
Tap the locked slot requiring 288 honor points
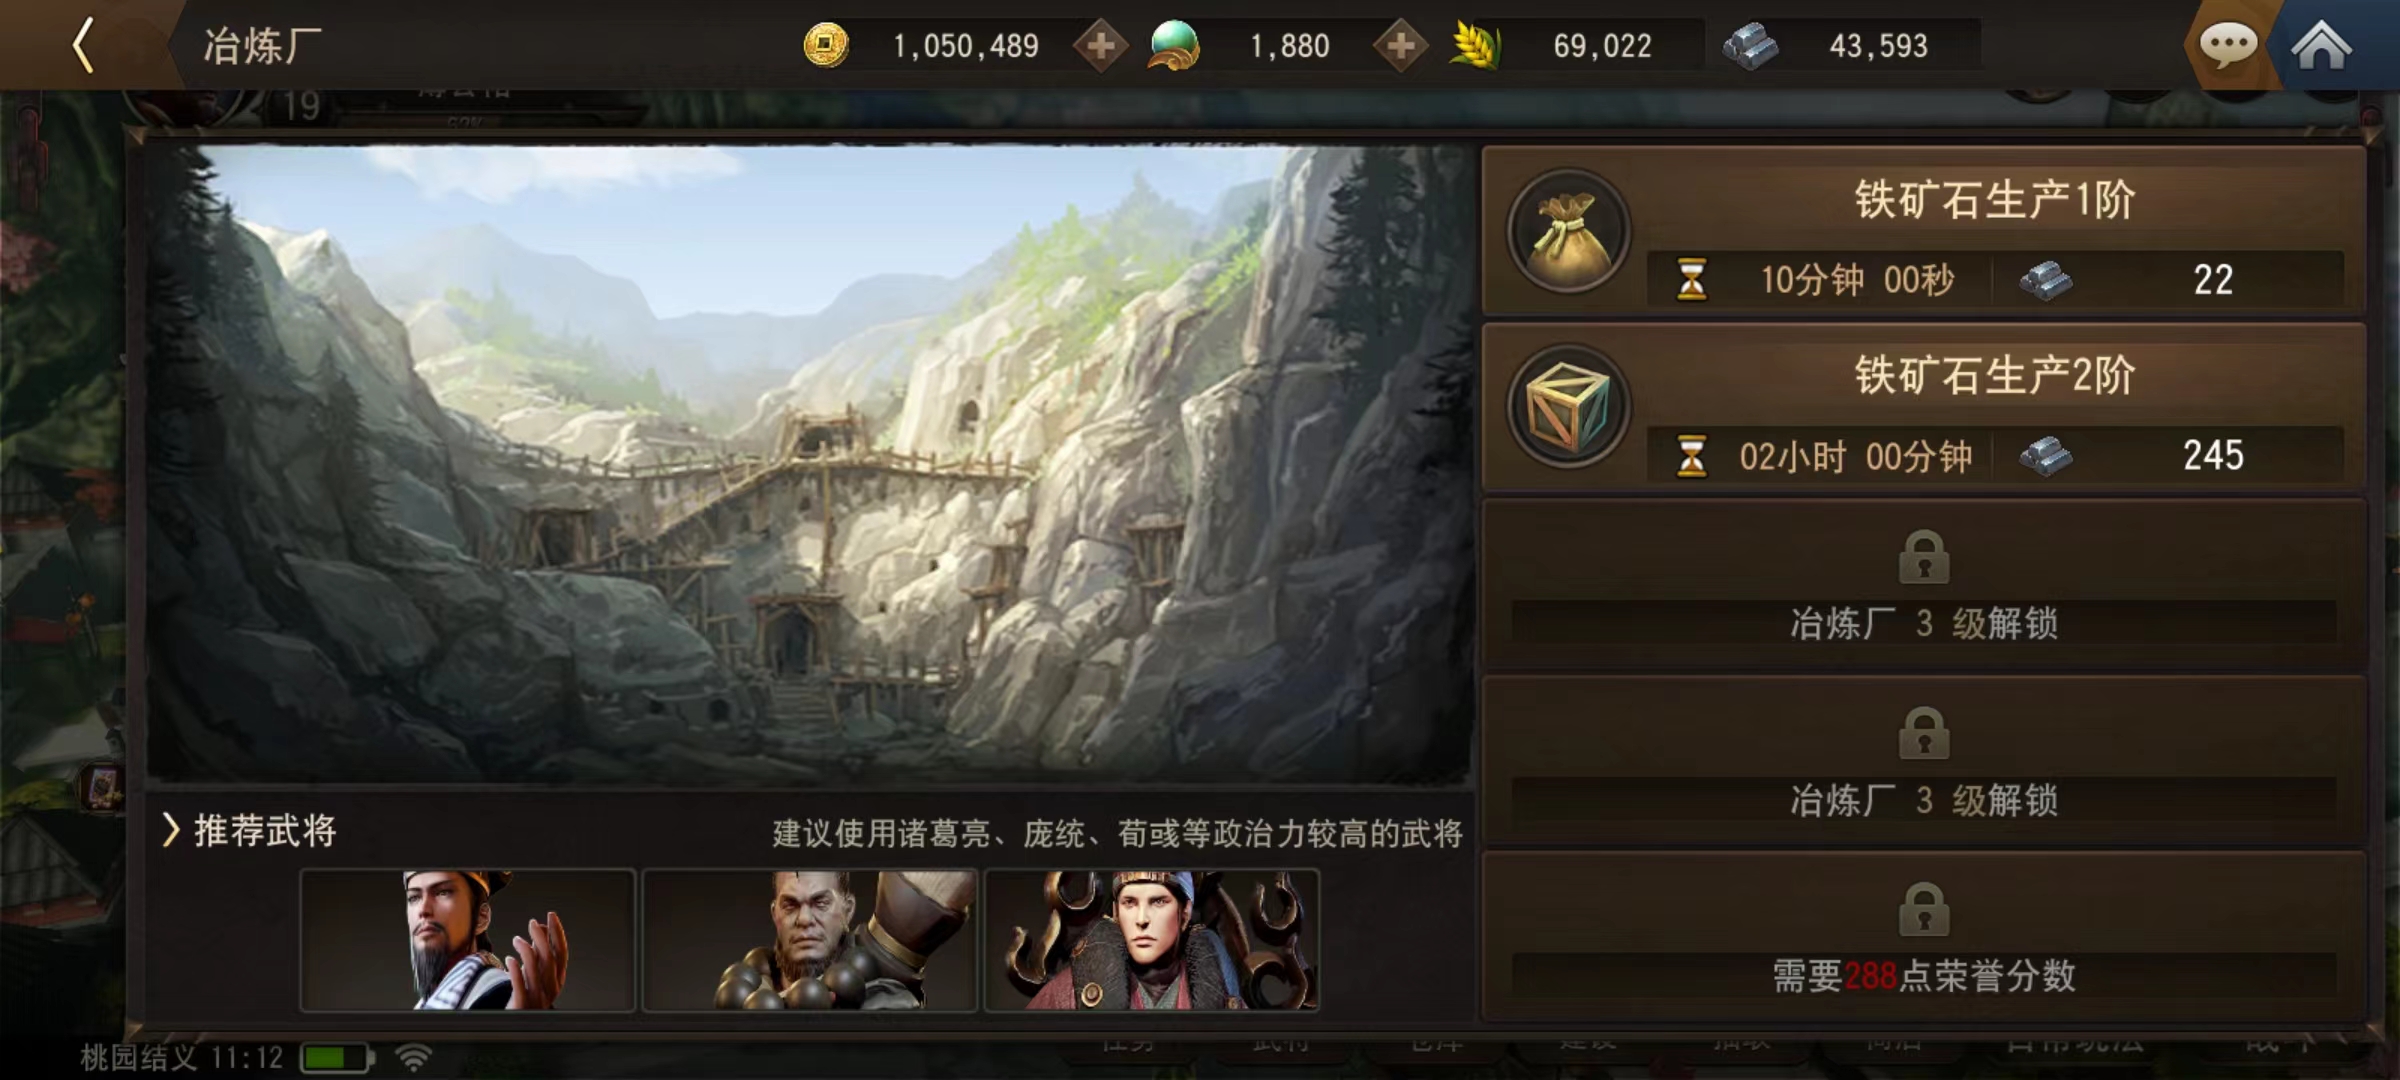pyautogui.click(x=1923, y=937)
